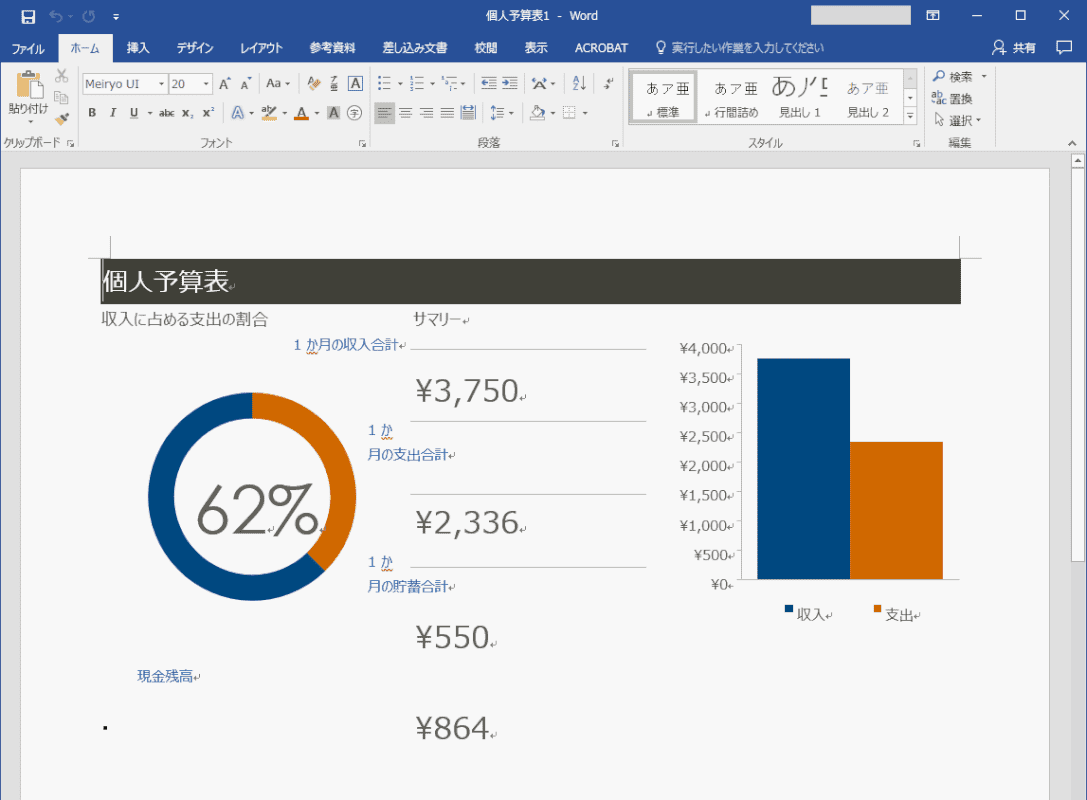Switch to the 挿入 tab

(137, 48)
